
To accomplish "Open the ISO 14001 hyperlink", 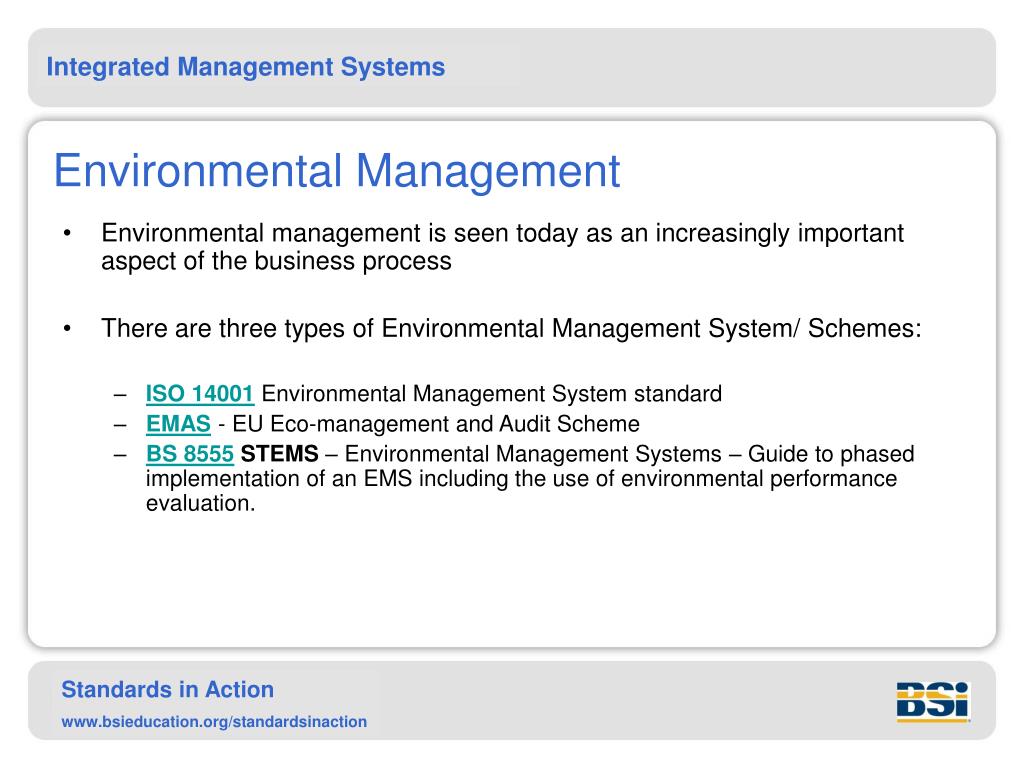I will (x=200, y=394).
